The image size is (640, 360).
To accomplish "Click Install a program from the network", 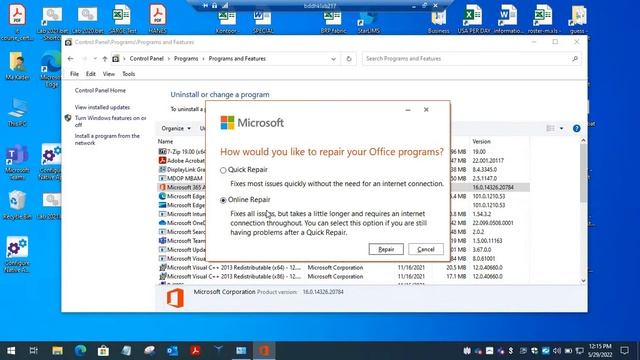I will click(107, 139).
